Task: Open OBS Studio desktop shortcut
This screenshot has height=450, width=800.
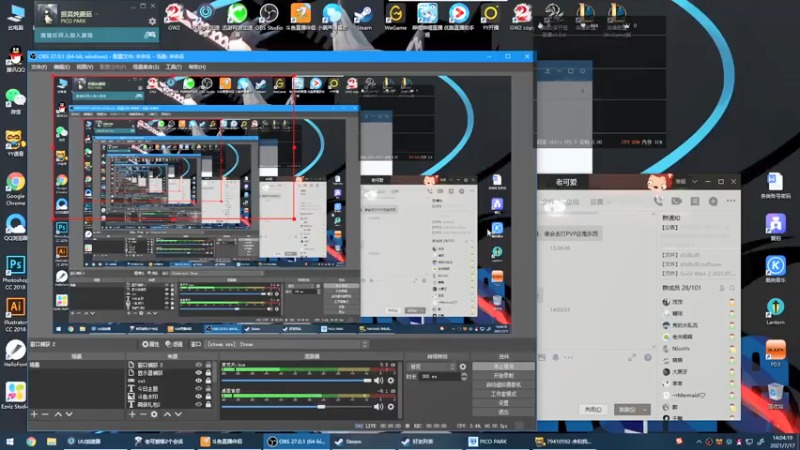Action: 268,17
